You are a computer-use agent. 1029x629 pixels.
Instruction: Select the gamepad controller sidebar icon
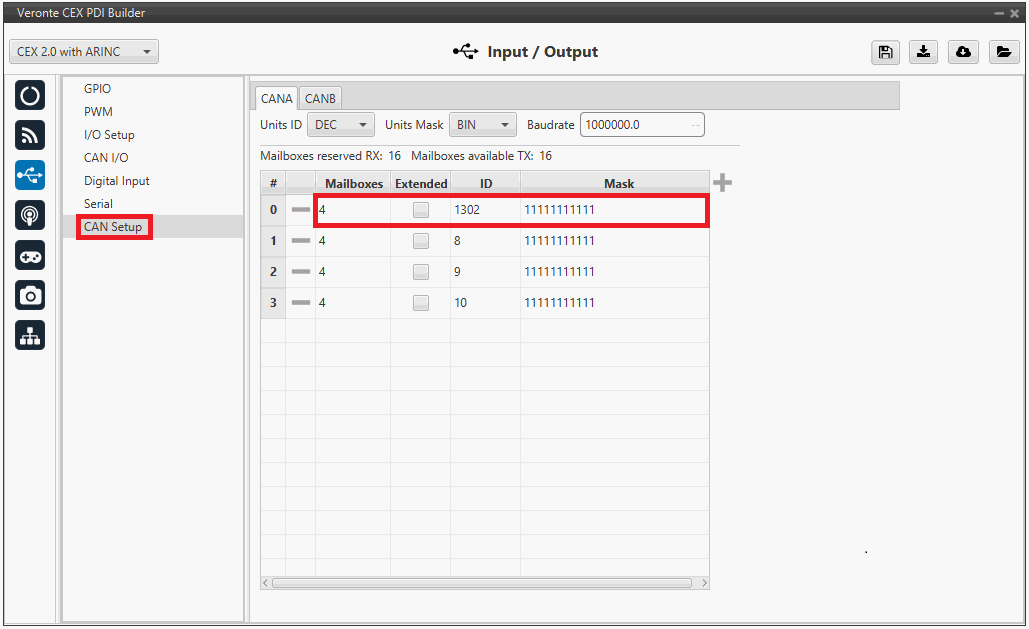(30, 255)
